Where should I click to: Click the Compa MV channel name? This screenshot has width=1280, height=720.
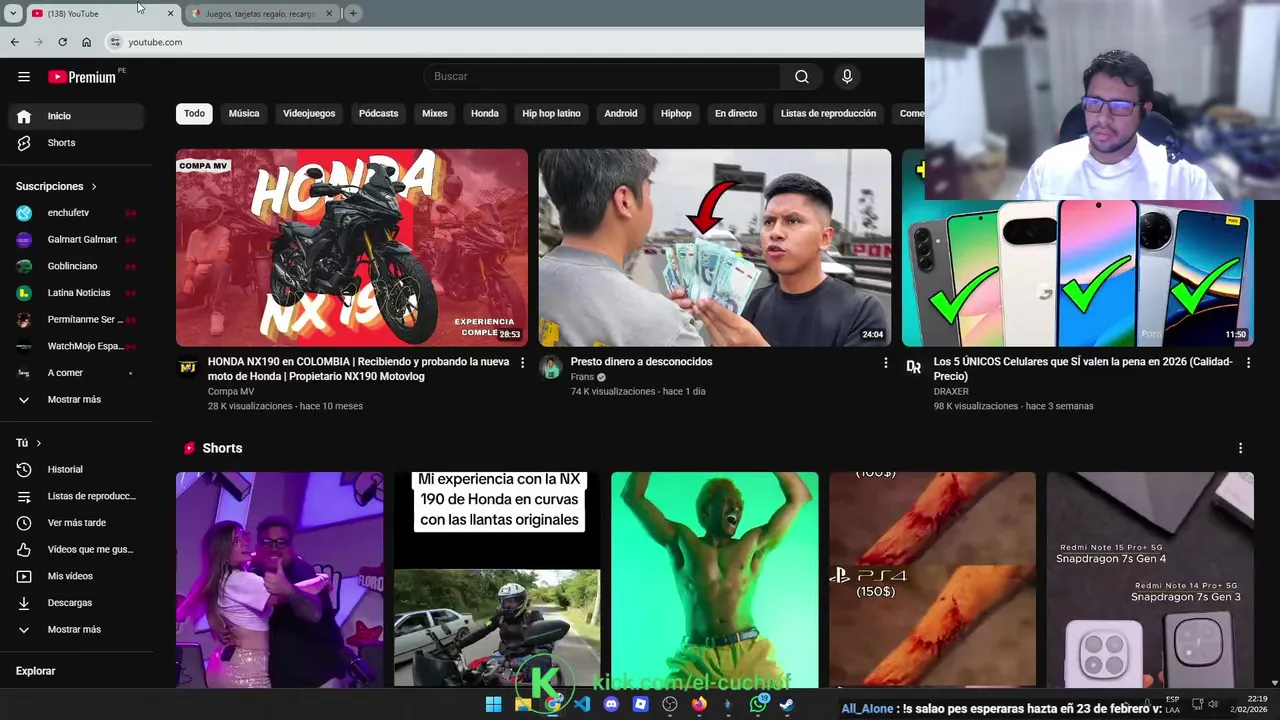coord(231,392)
